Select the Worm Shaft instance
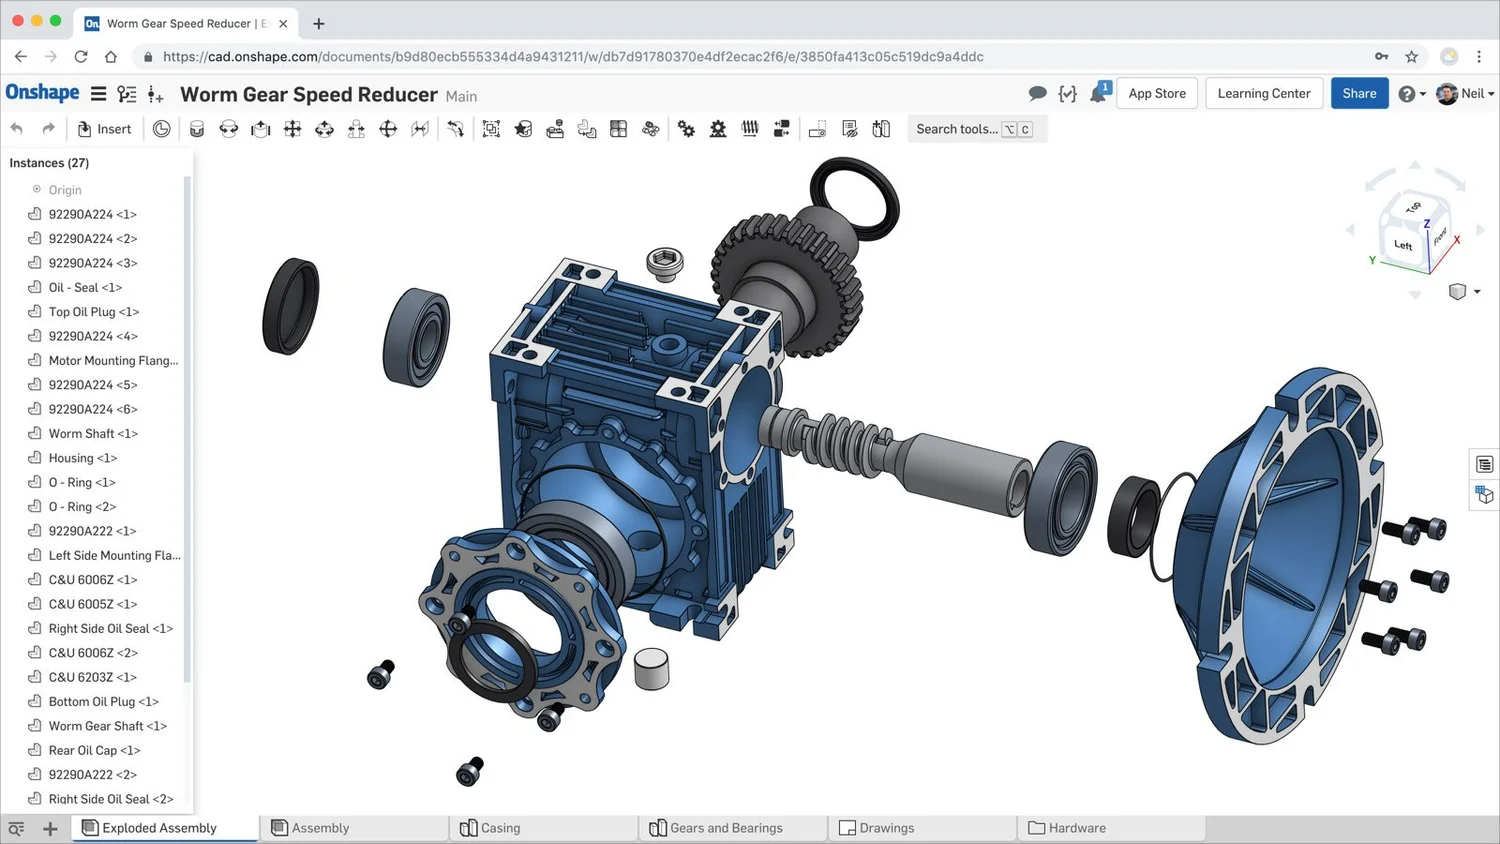Screen dimensions: 1500x844 coord(91,433)
